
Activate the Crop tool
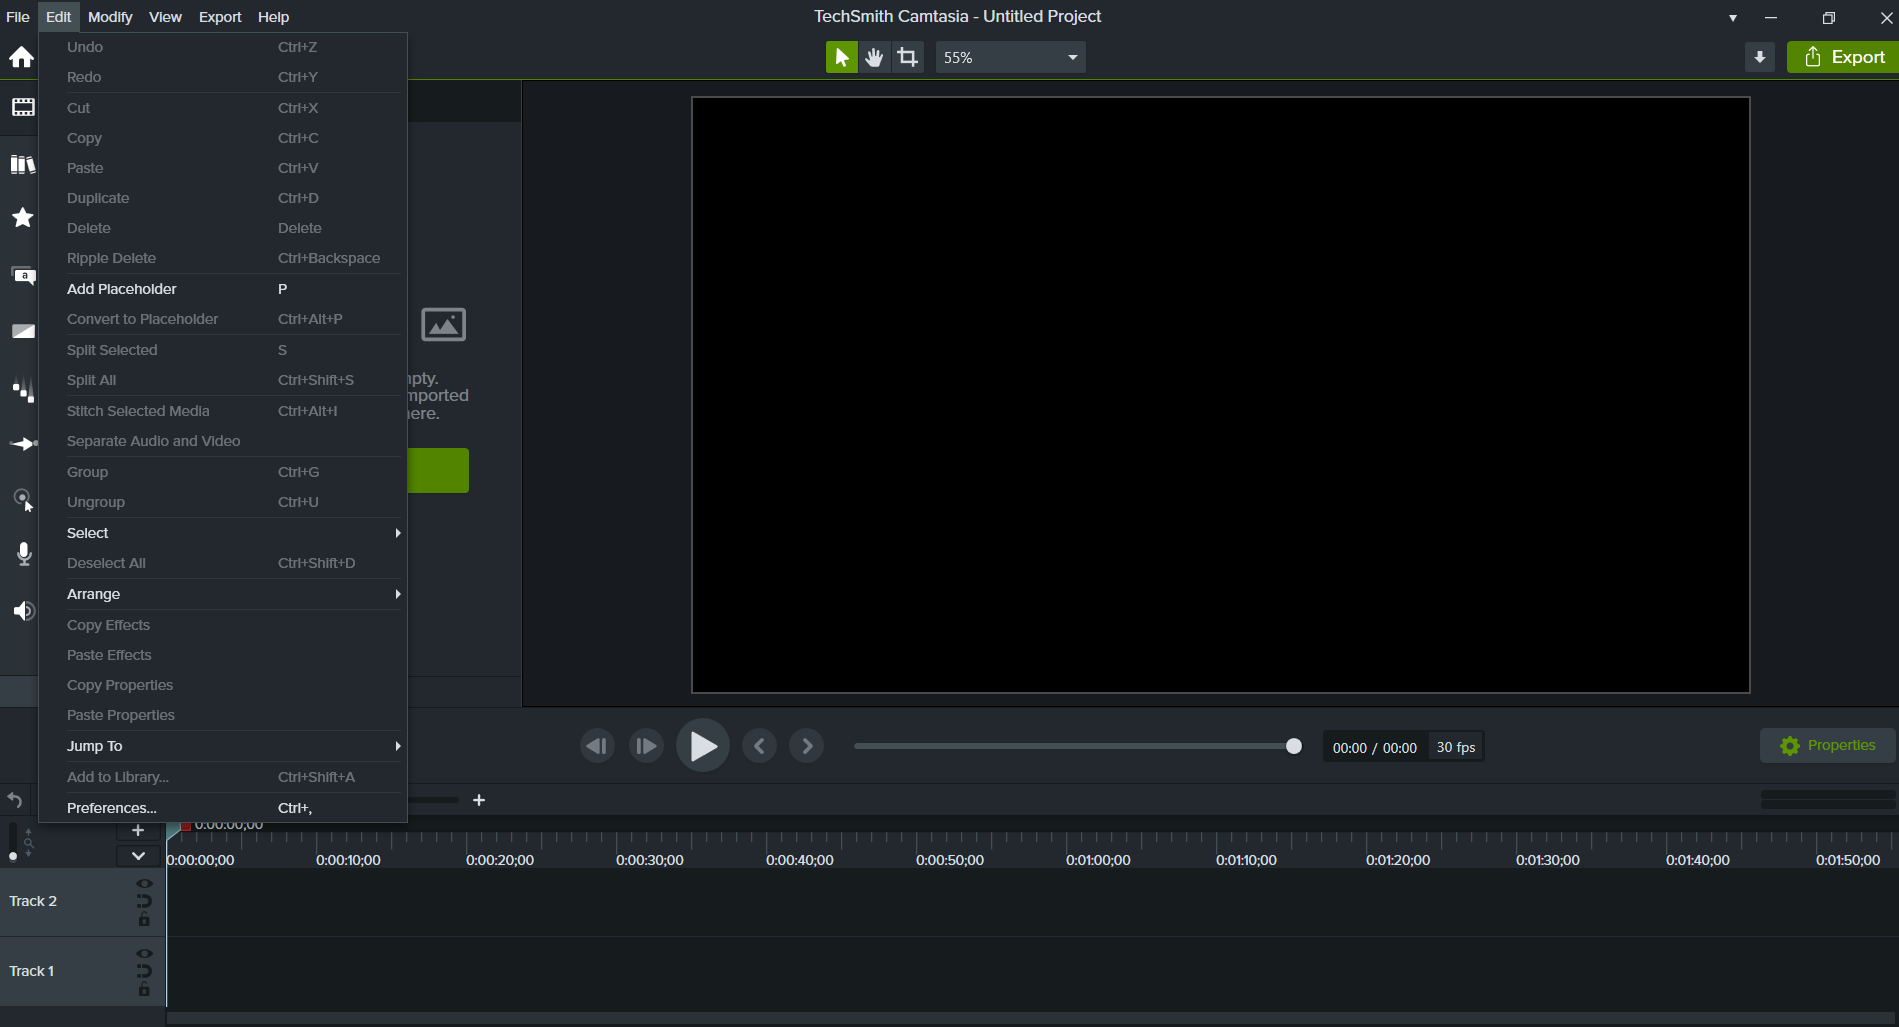coord(907,57)
